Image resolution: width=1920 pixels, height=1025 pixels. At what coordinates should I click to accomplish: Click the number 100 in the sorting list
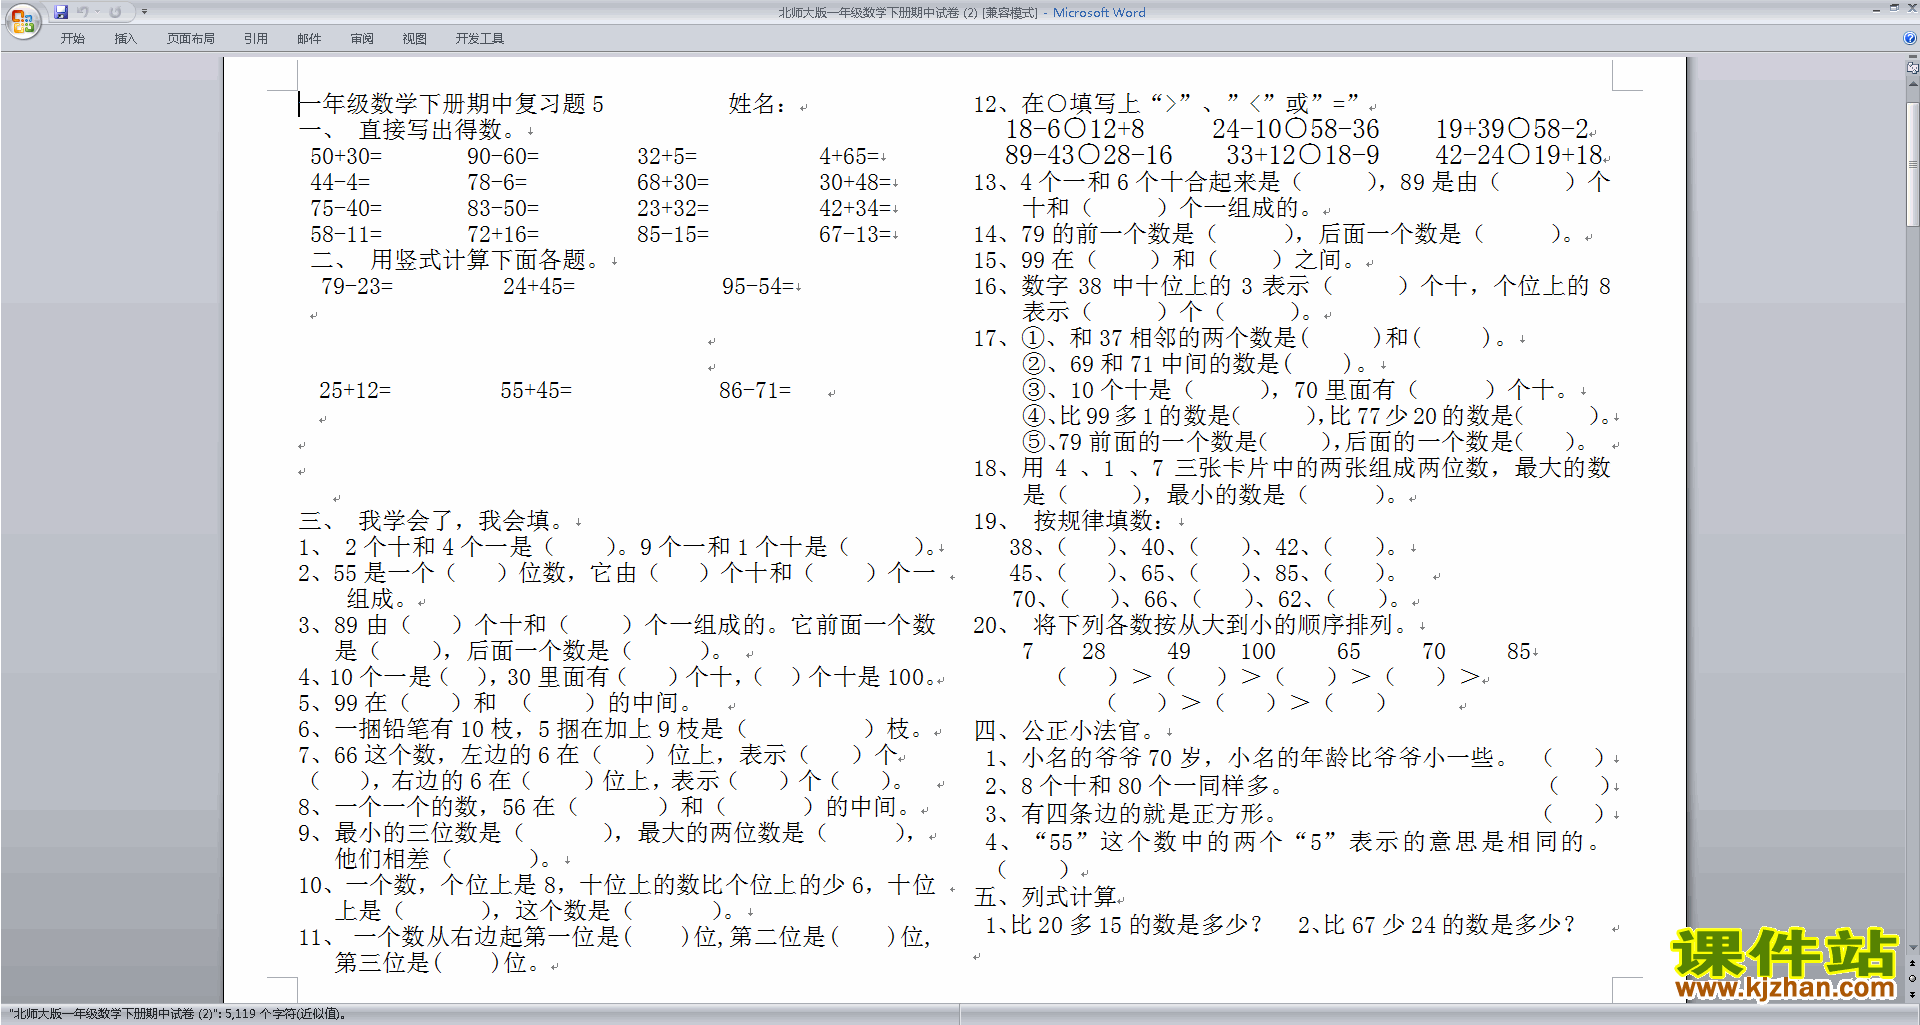click(x=1258, y=652)
